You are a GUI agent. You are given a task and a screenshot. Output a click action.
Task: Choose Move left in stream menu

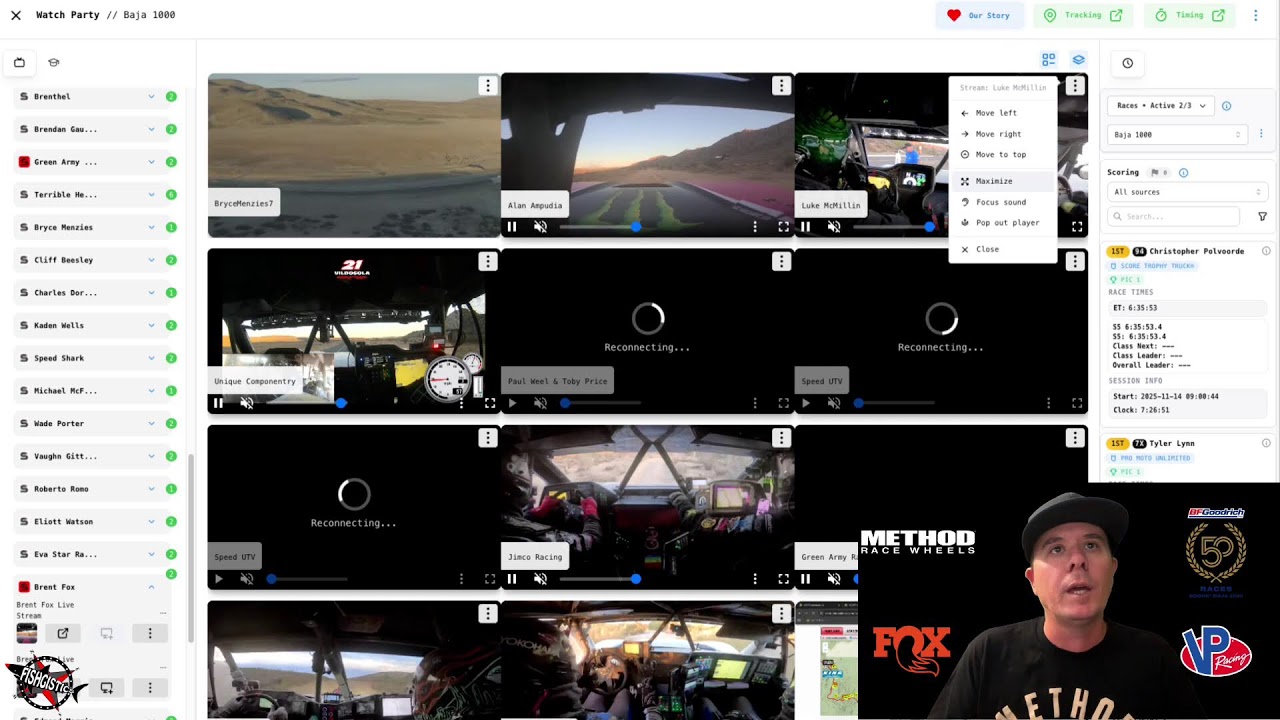click(1002, 113)
